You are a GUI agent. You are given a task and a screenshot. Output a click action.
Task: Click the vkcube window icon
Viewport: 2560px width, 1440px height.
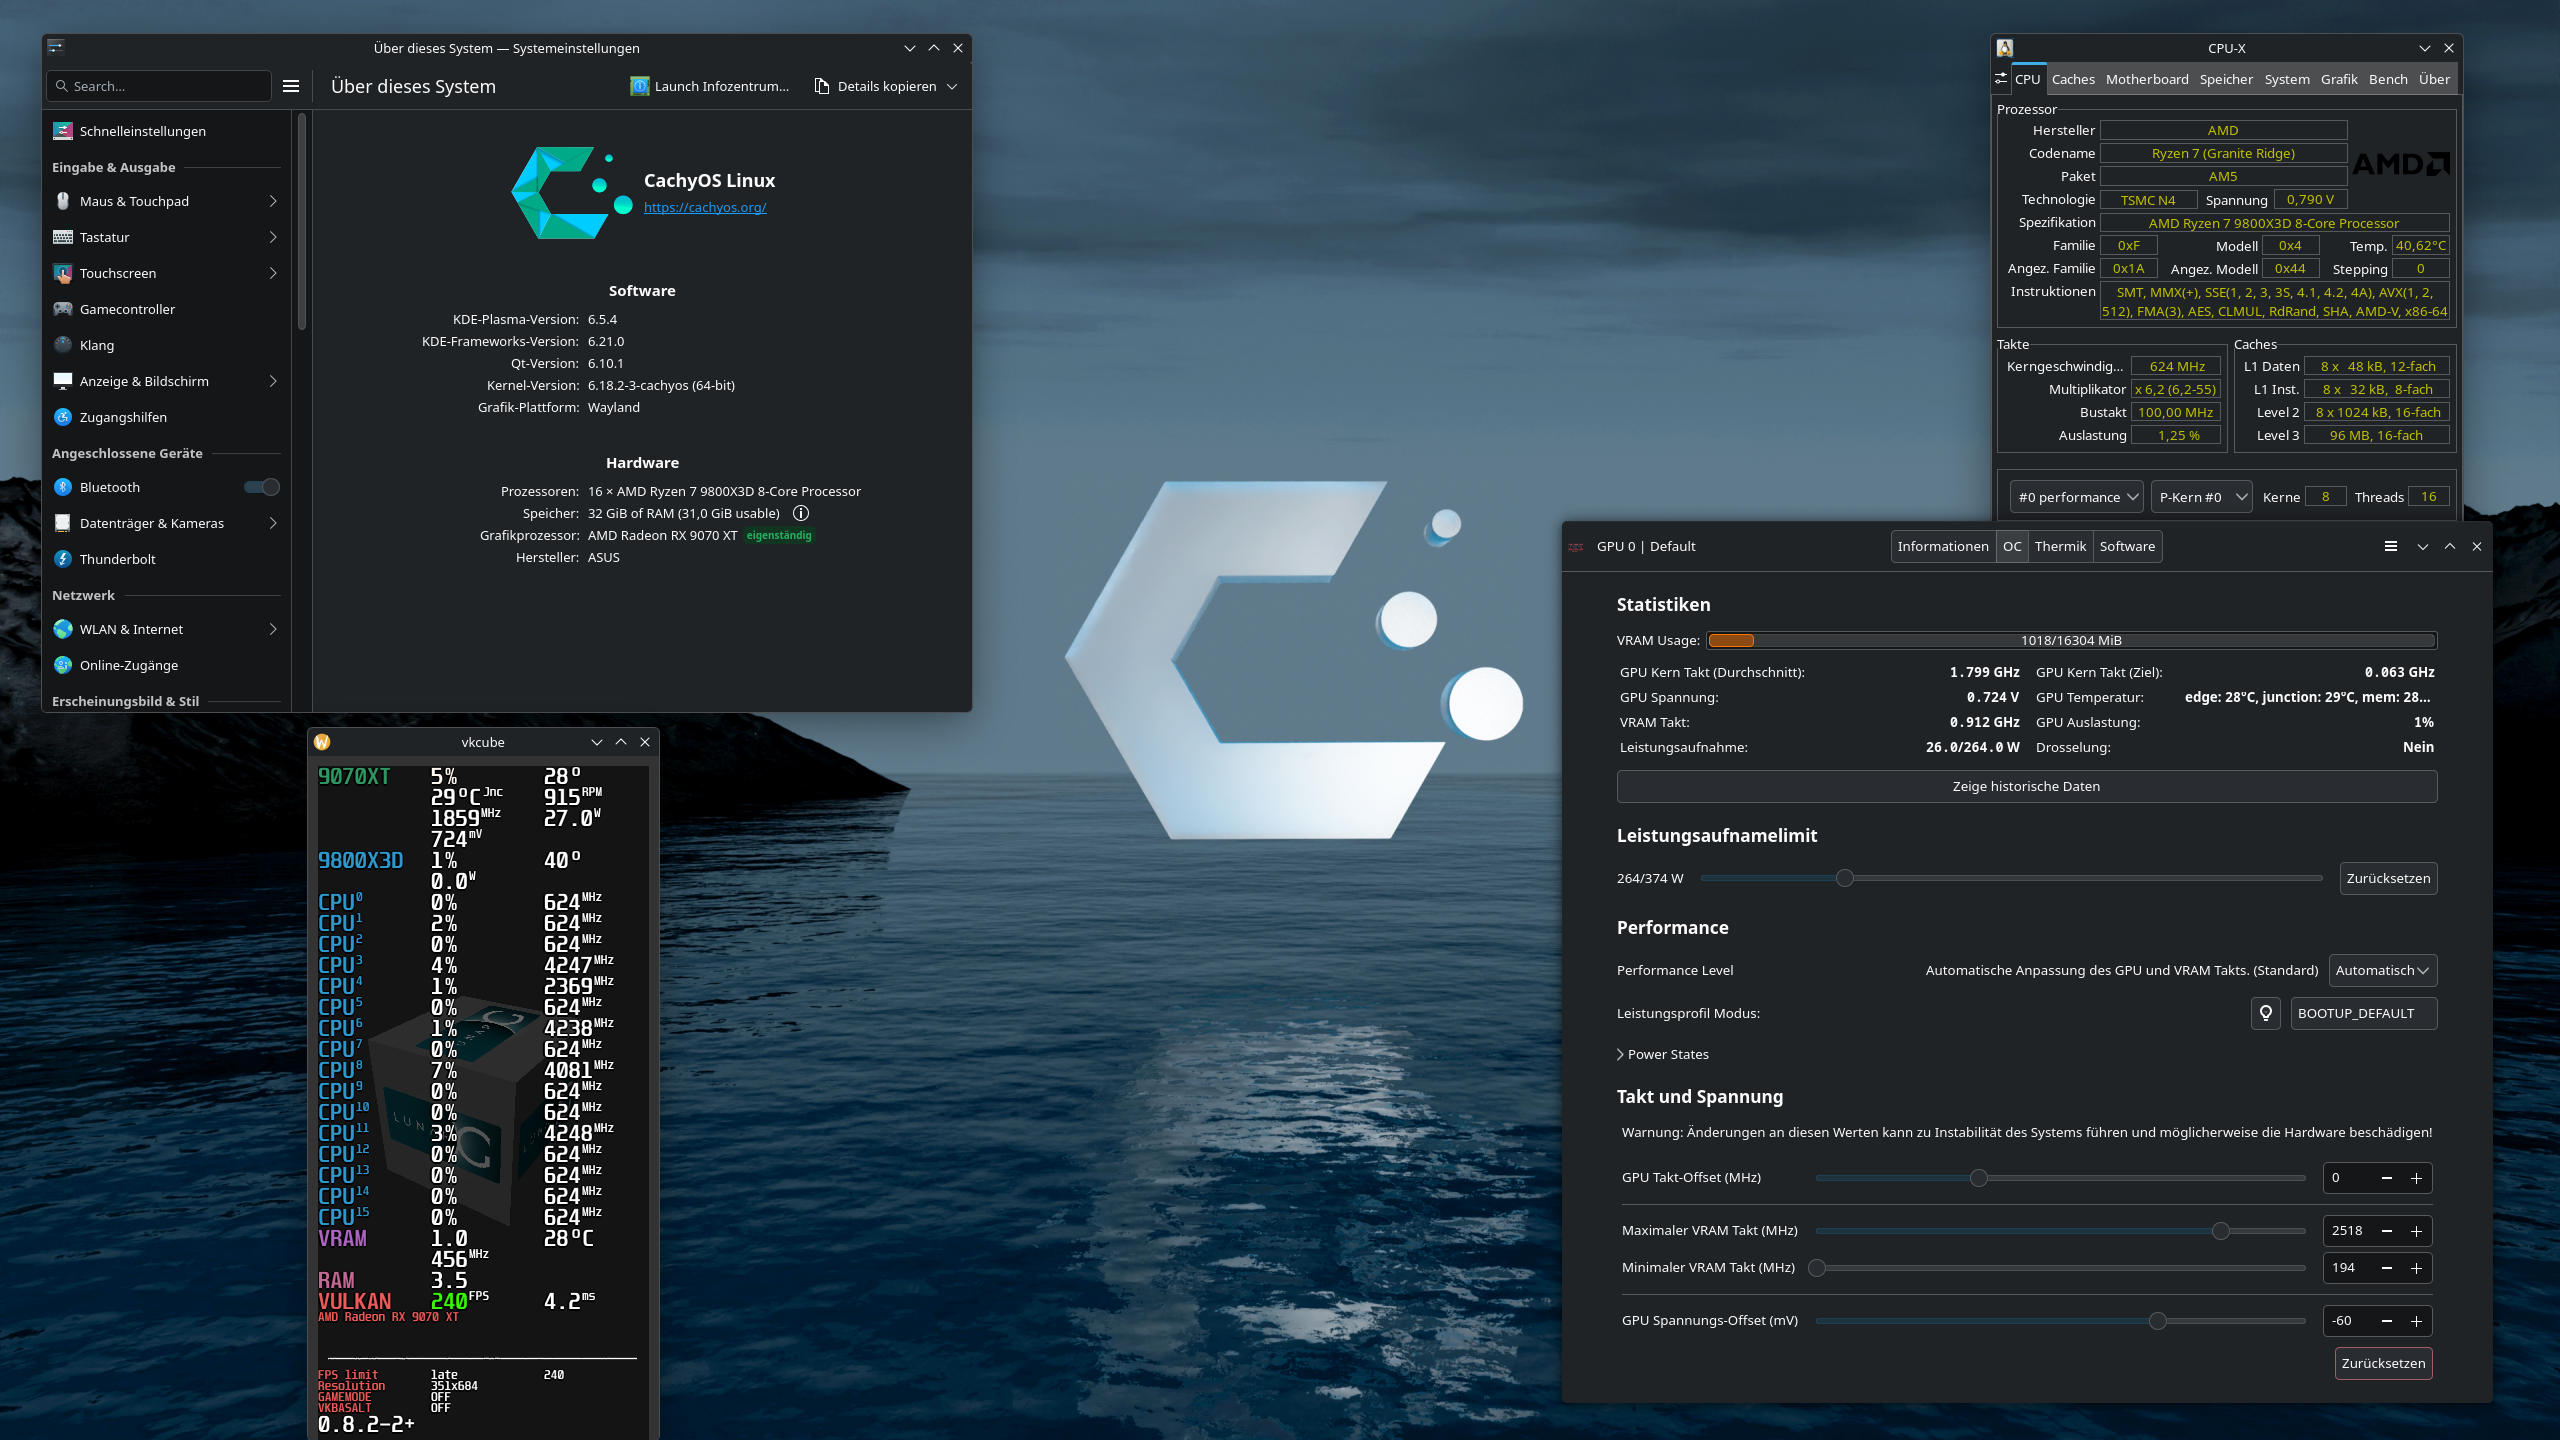pos(322,742)
